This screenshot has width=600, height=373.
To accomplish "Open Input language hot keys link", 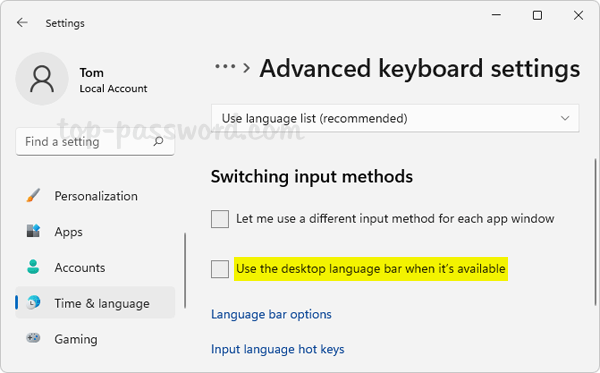I will point(278,349).
